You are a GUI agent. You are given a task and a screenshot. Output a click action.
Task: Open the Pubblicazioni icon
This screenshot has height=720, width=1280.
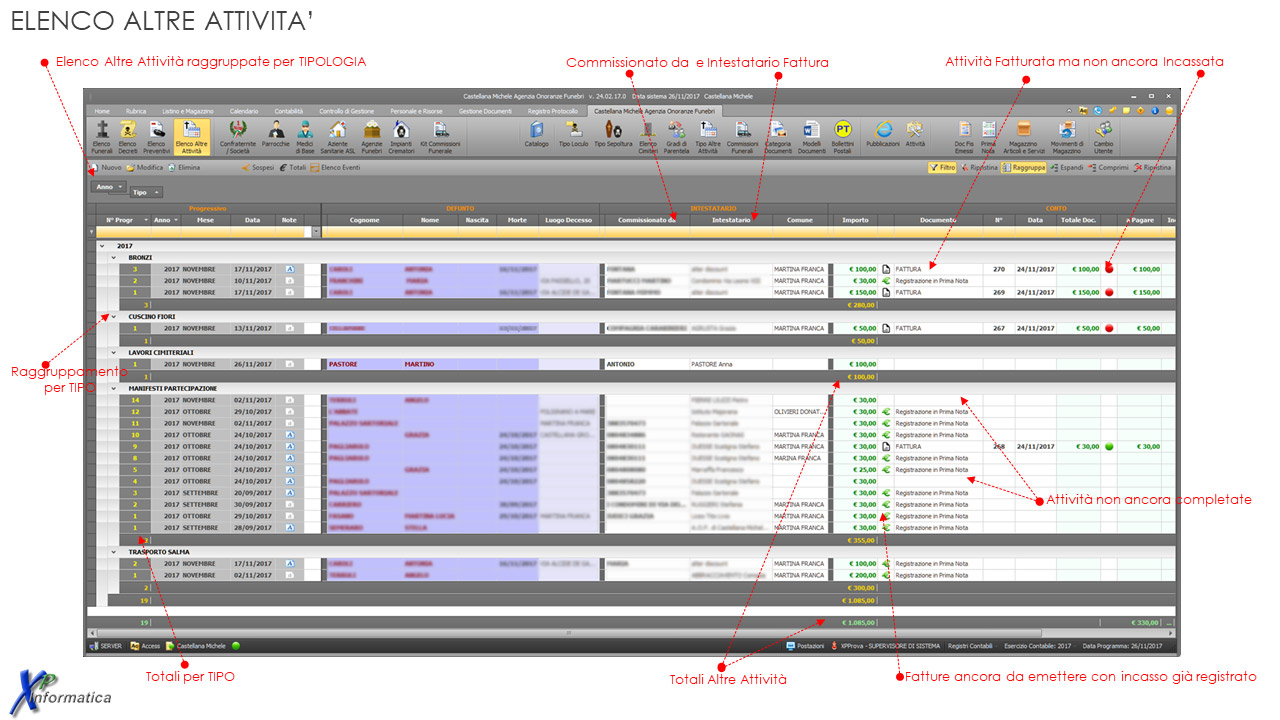(883, 133)
